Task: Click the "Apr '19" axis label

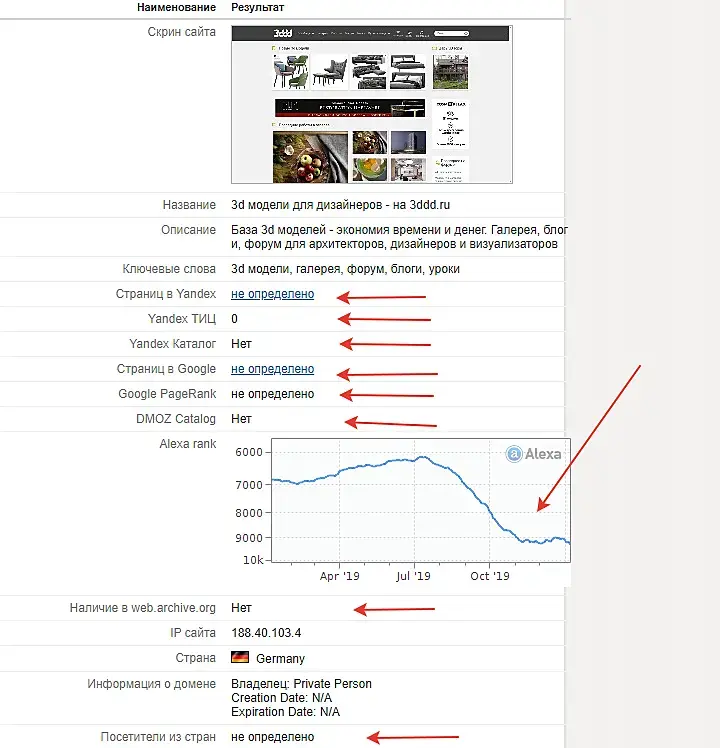Action: pyautogui.click(x=340, y=576)
